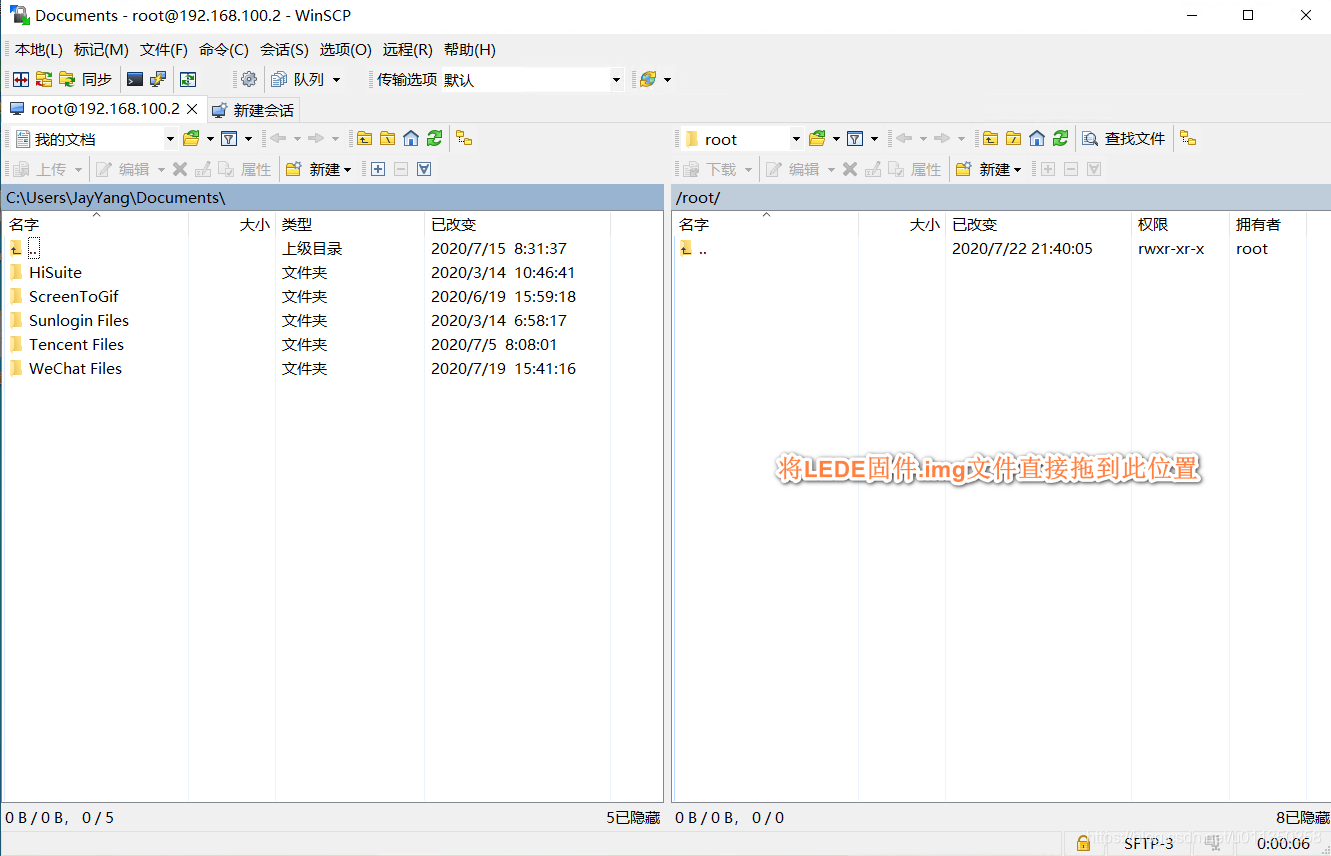Go to remote parent directory icon
This screenshot has height=856, width=1331.
point(991,139)
